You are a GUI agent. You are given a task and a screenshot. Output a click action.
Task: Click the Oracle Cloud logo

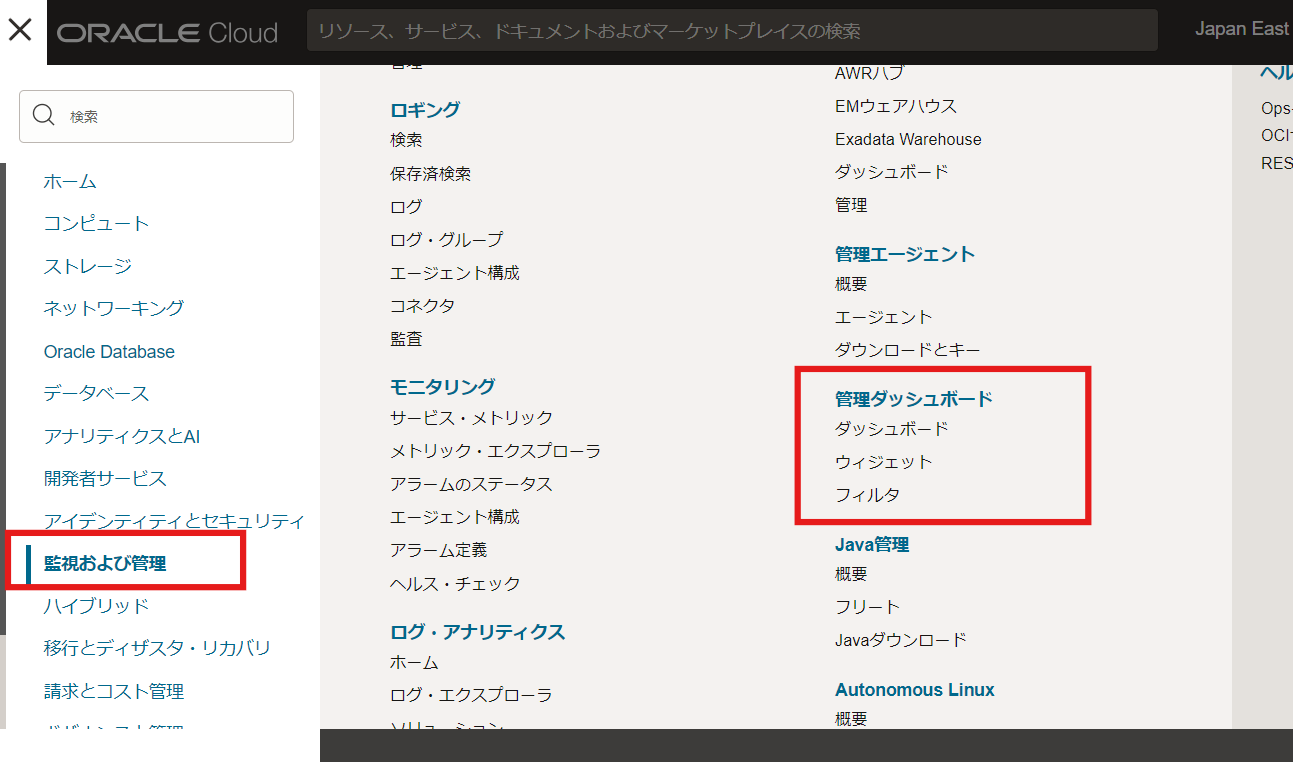pos(167,32)
